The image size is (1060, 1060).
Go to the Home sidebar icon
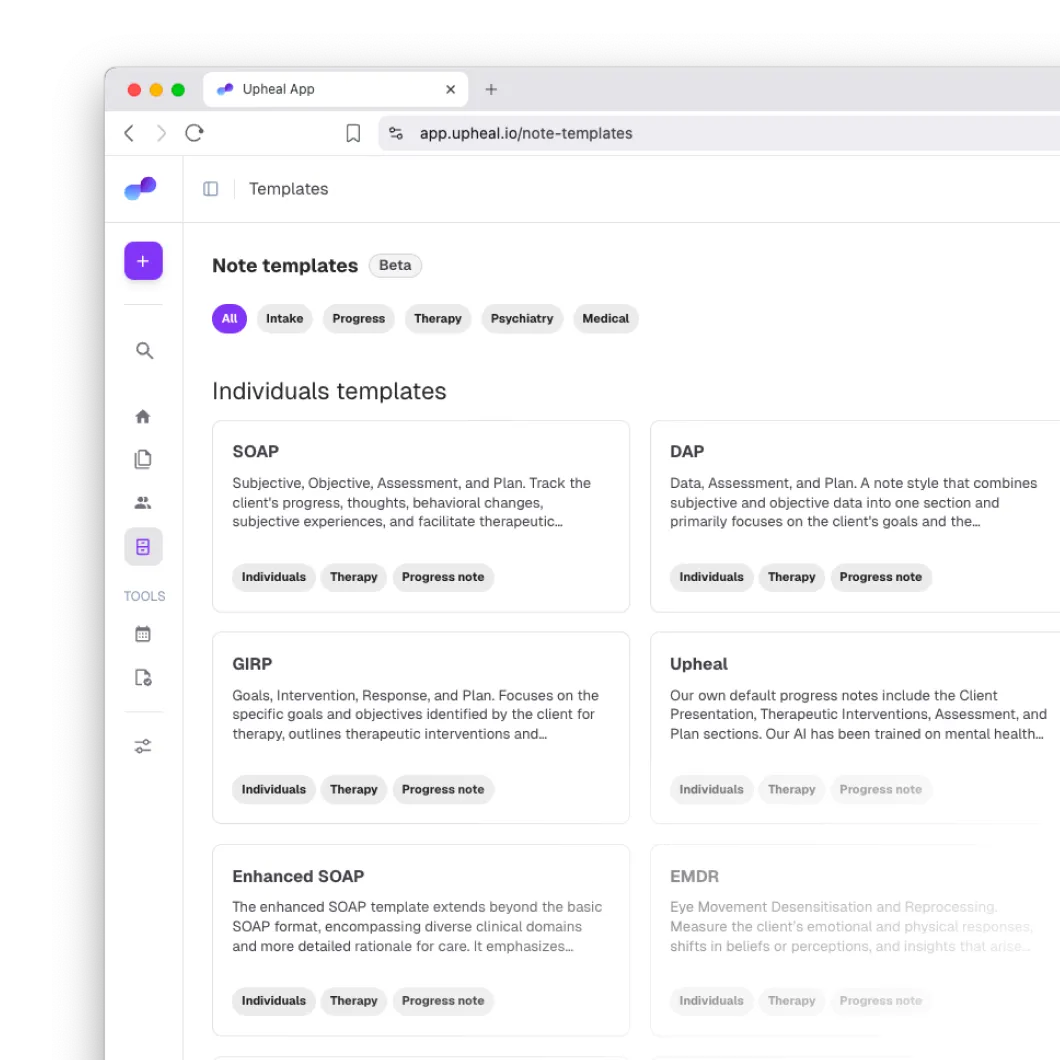(x=143, y=416)
